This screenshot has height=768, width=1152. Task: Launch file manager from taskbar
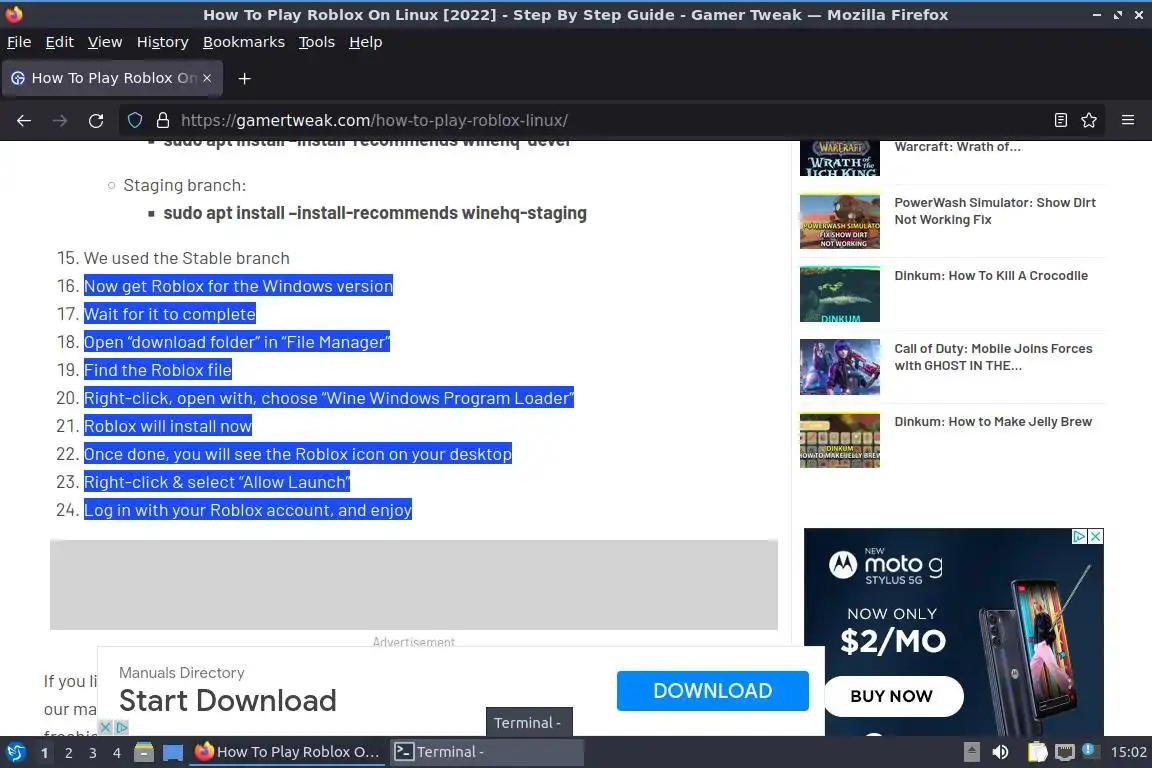[x=144, y=753]
